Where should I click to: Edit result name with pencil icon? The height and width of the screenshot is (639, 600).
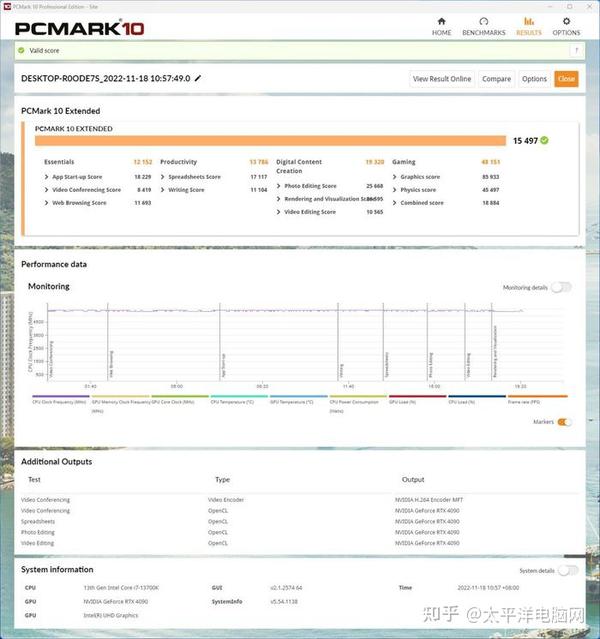tap(198, 78)
